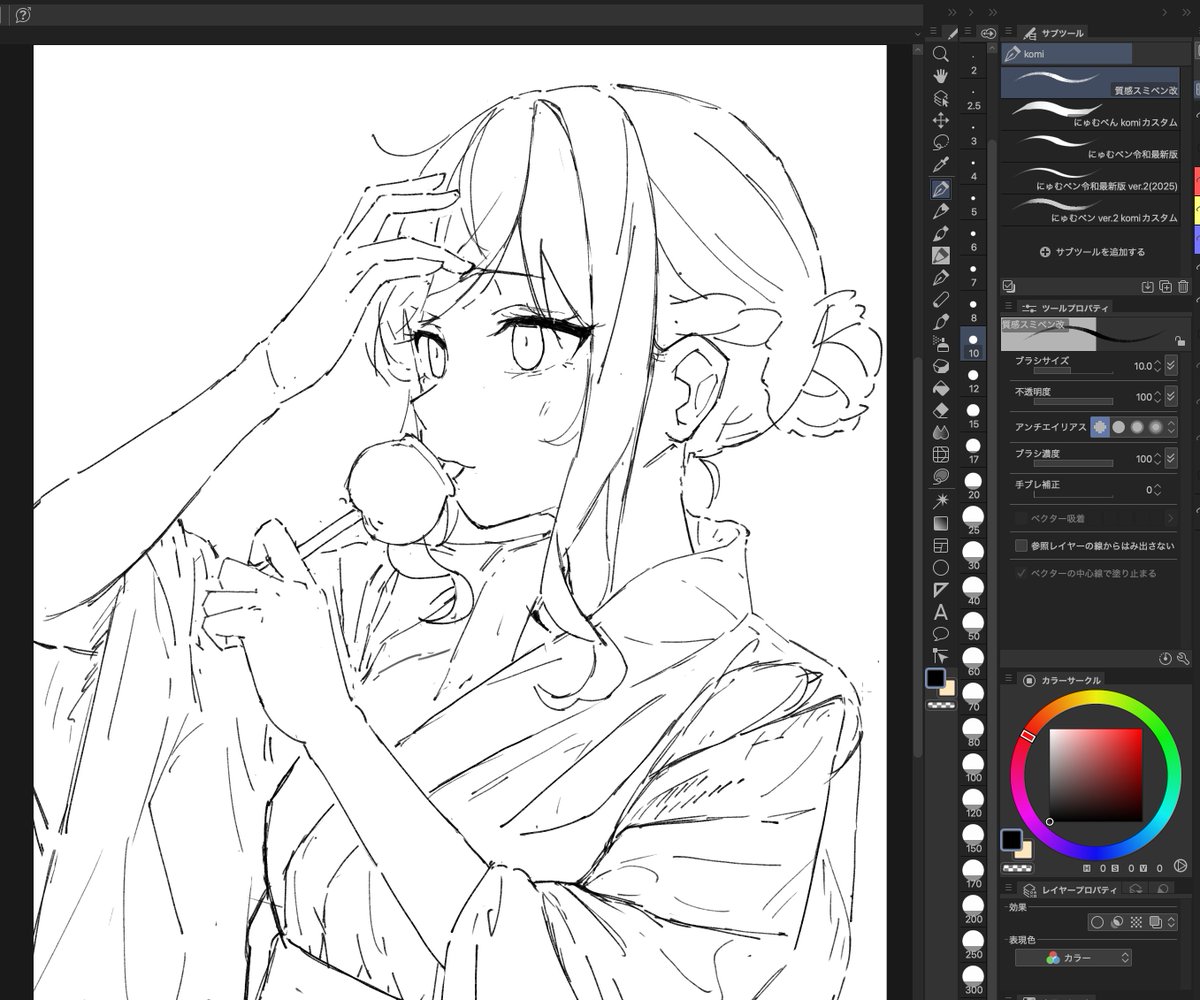Expand the anti-aliasing options stepper

pyautogui.click(x=1171, y=427)
